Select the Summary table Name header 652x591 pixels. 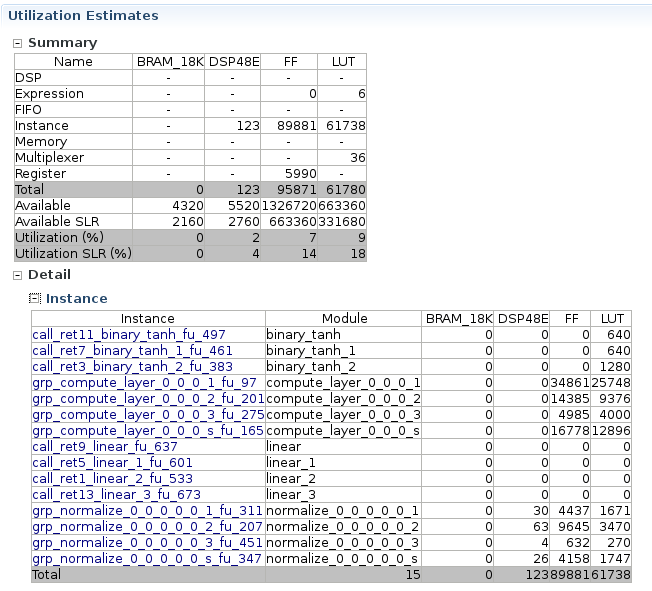(73, 62)
